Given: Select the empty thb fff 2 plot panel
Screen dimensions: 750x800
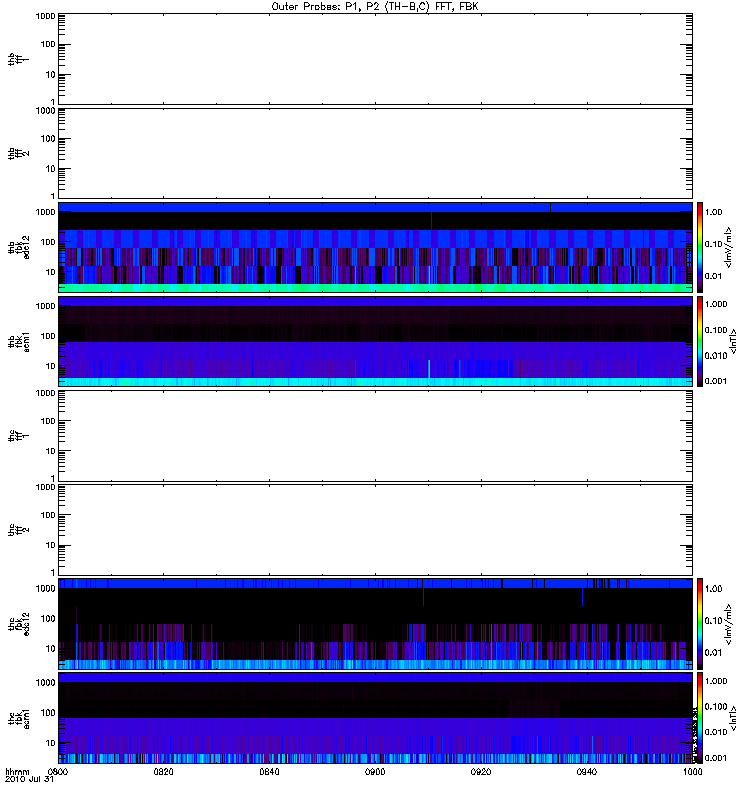Looking at the screenshot, I should pos(375,153).
